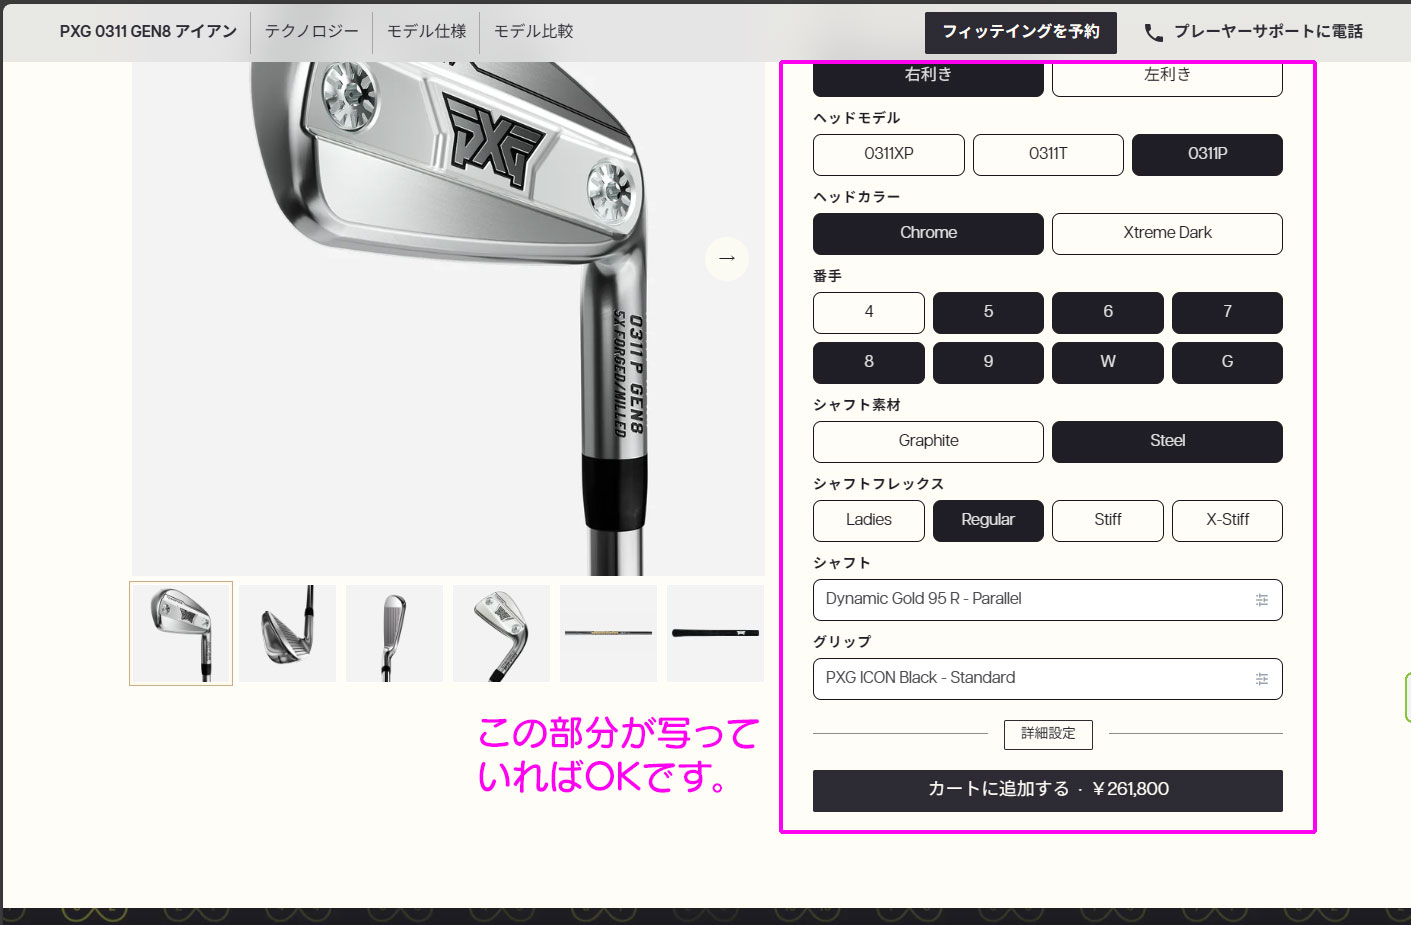Screen dimensions: 1411x925
Task: Open the grip selector options icon
Action: 1261,679
